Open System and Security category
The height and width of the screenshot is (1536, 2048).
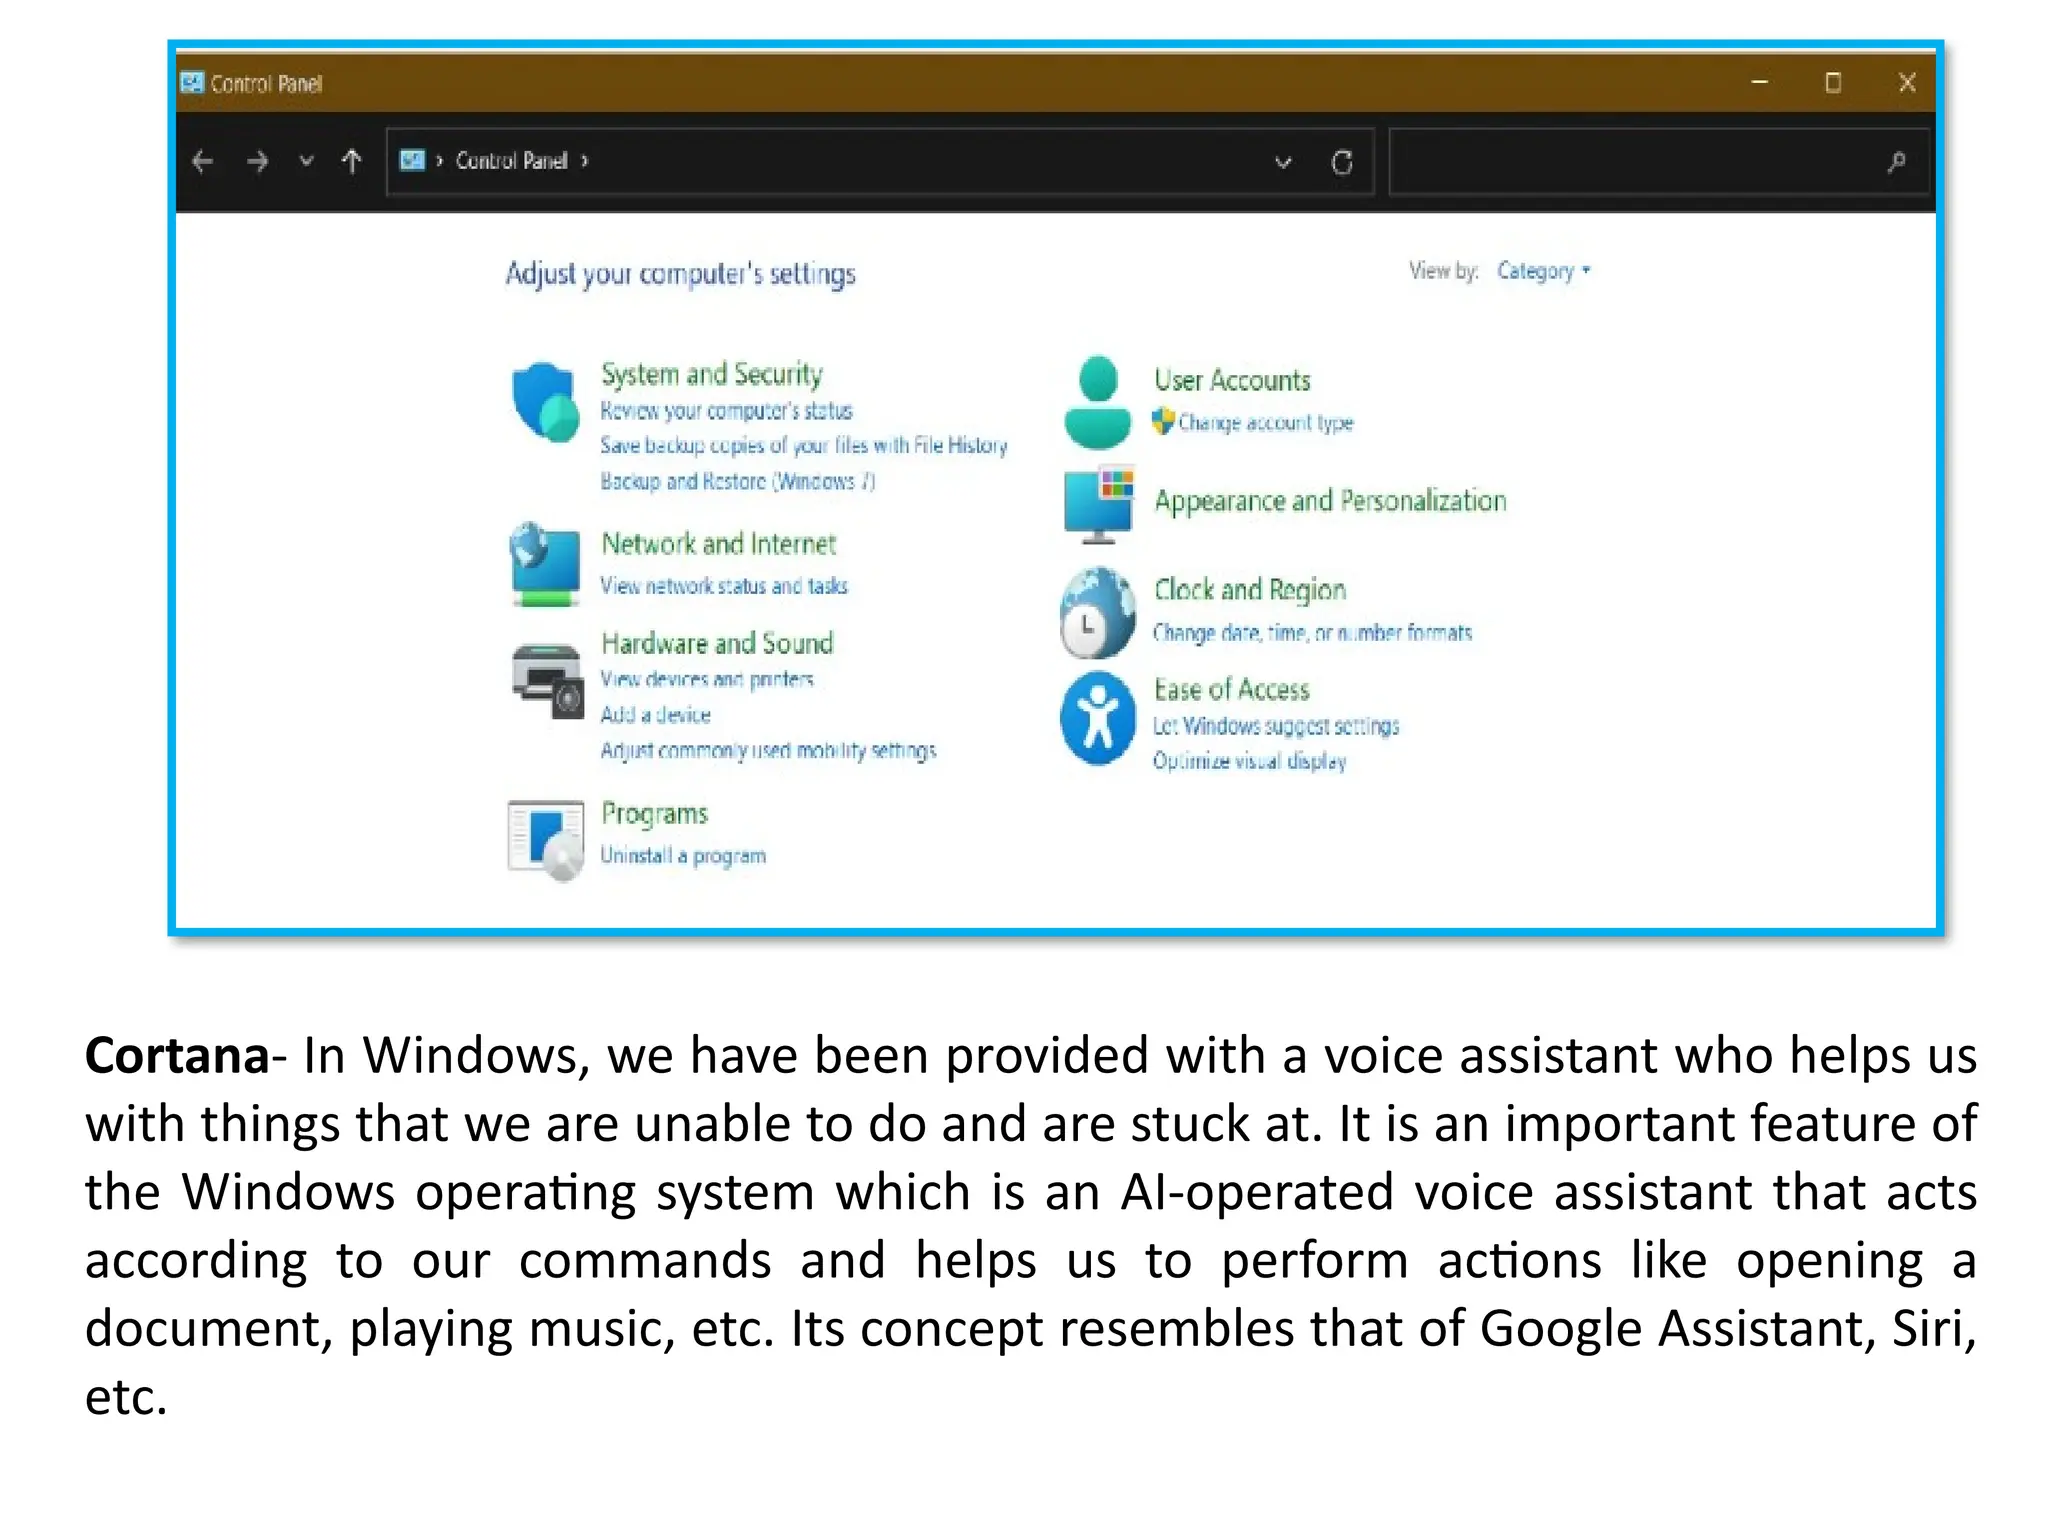click(x=711, y=374)
